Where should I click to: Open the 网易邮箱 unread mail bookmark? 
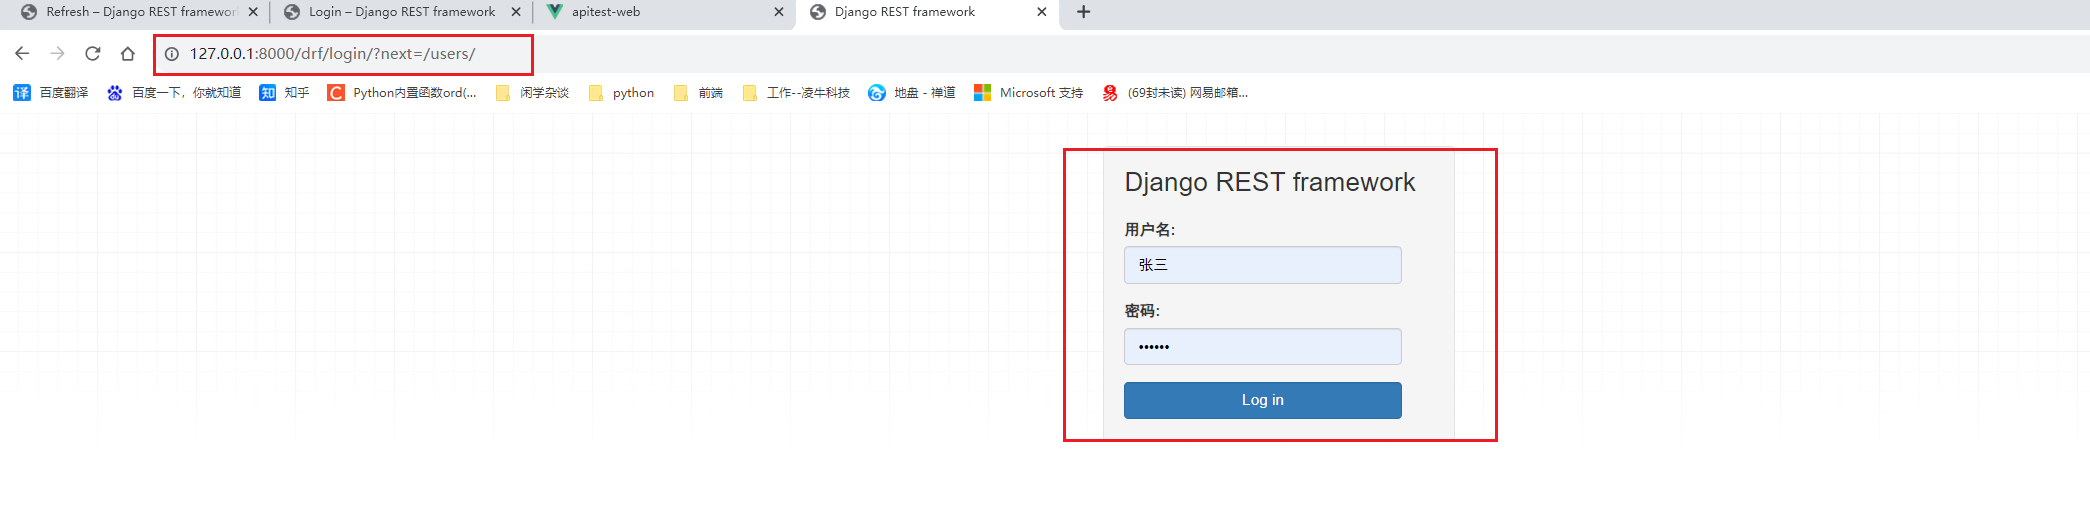[1175, 93]
